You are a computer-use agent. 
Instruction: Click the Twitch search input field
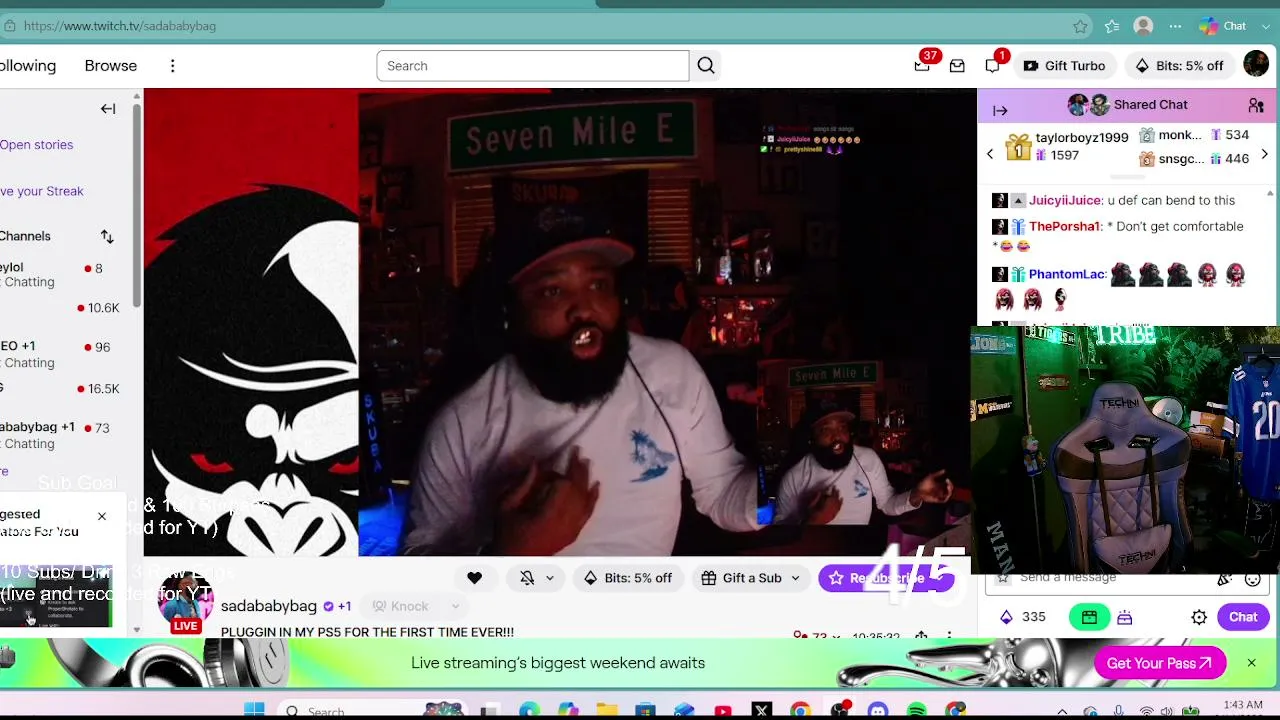533,66
